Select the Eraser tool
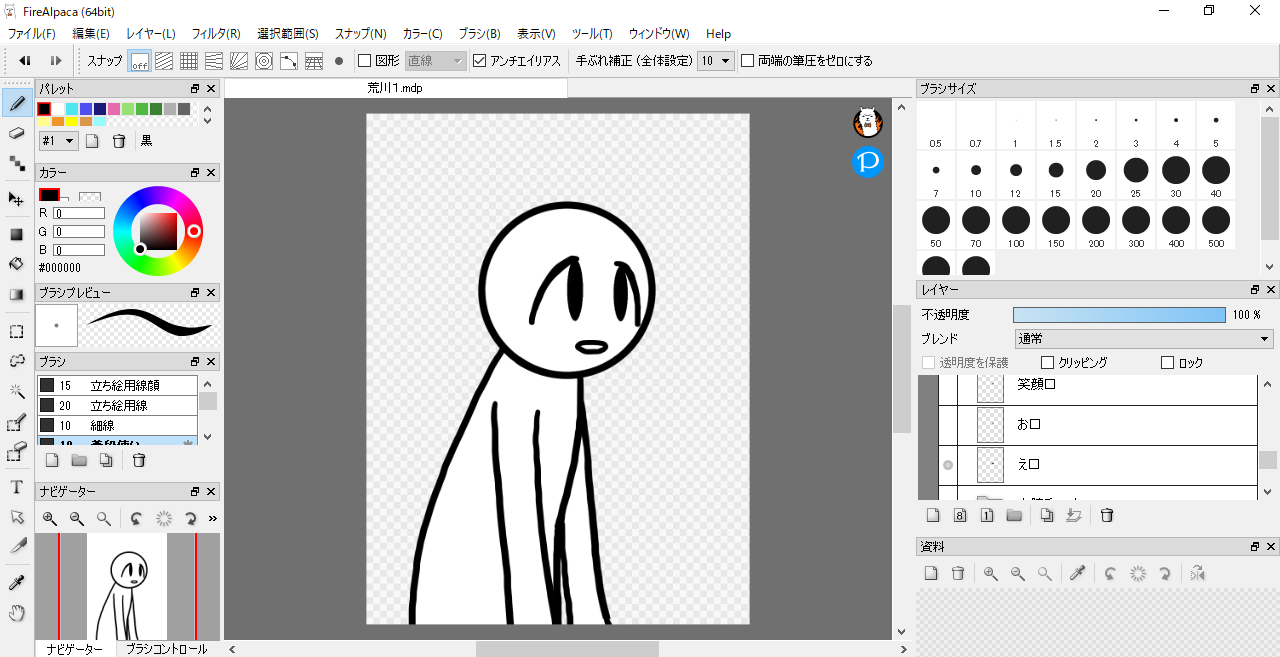The width and height of the screenshot is (1280, 657). pyautogui.click(x=17, y=133)
